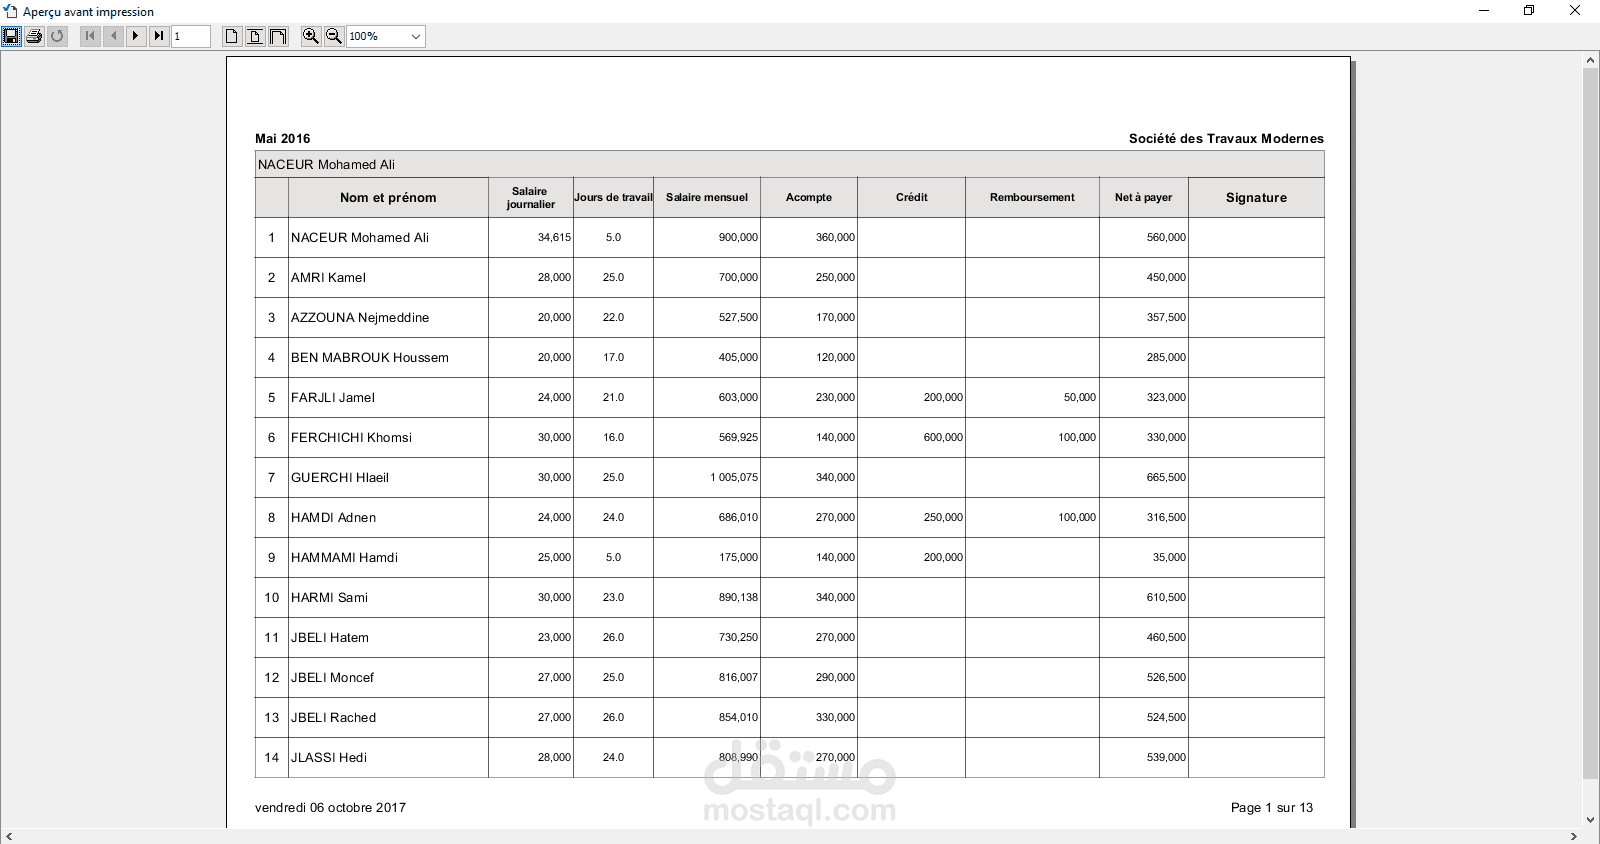Select the fit page width icon
Viewport: 1600px width, 844px height.
point(254,36)
